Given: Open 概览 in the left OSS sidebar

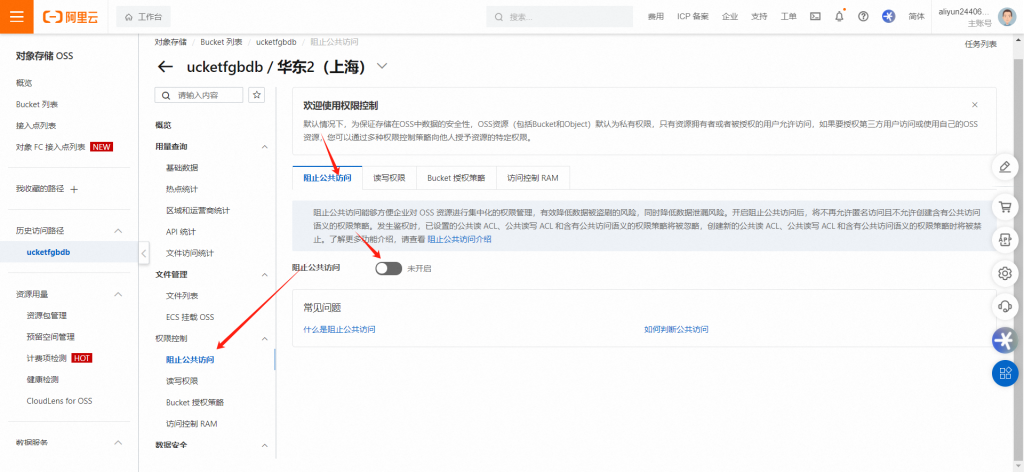Looking at the screenshot, I should coord(24,83).
